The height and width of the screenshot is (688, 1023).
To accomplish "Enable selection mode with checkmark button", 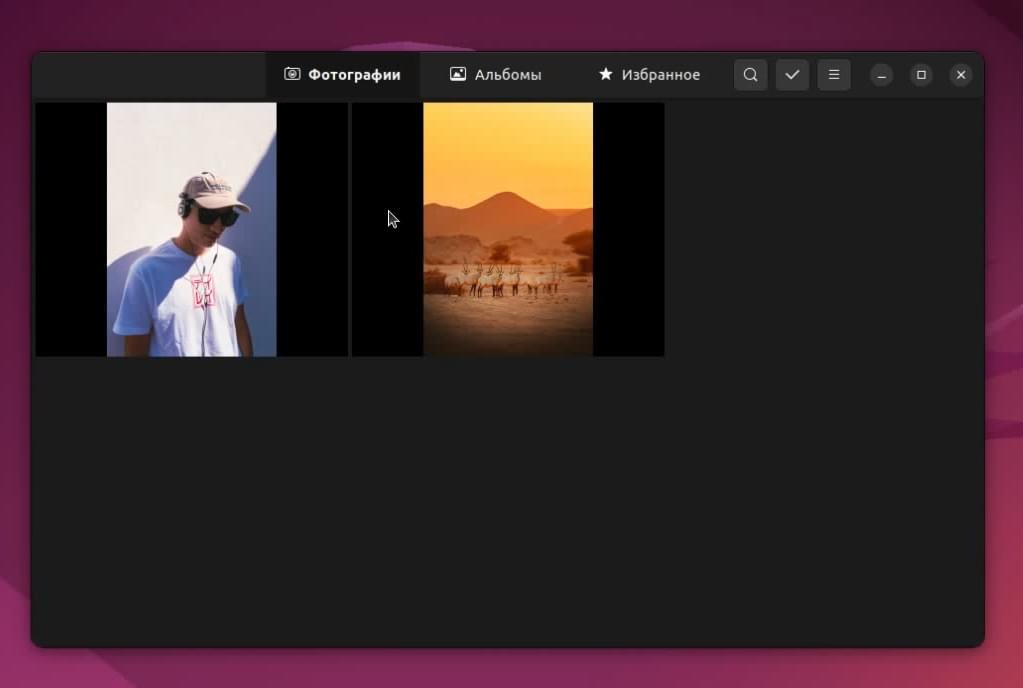I will tap(792, 75).
